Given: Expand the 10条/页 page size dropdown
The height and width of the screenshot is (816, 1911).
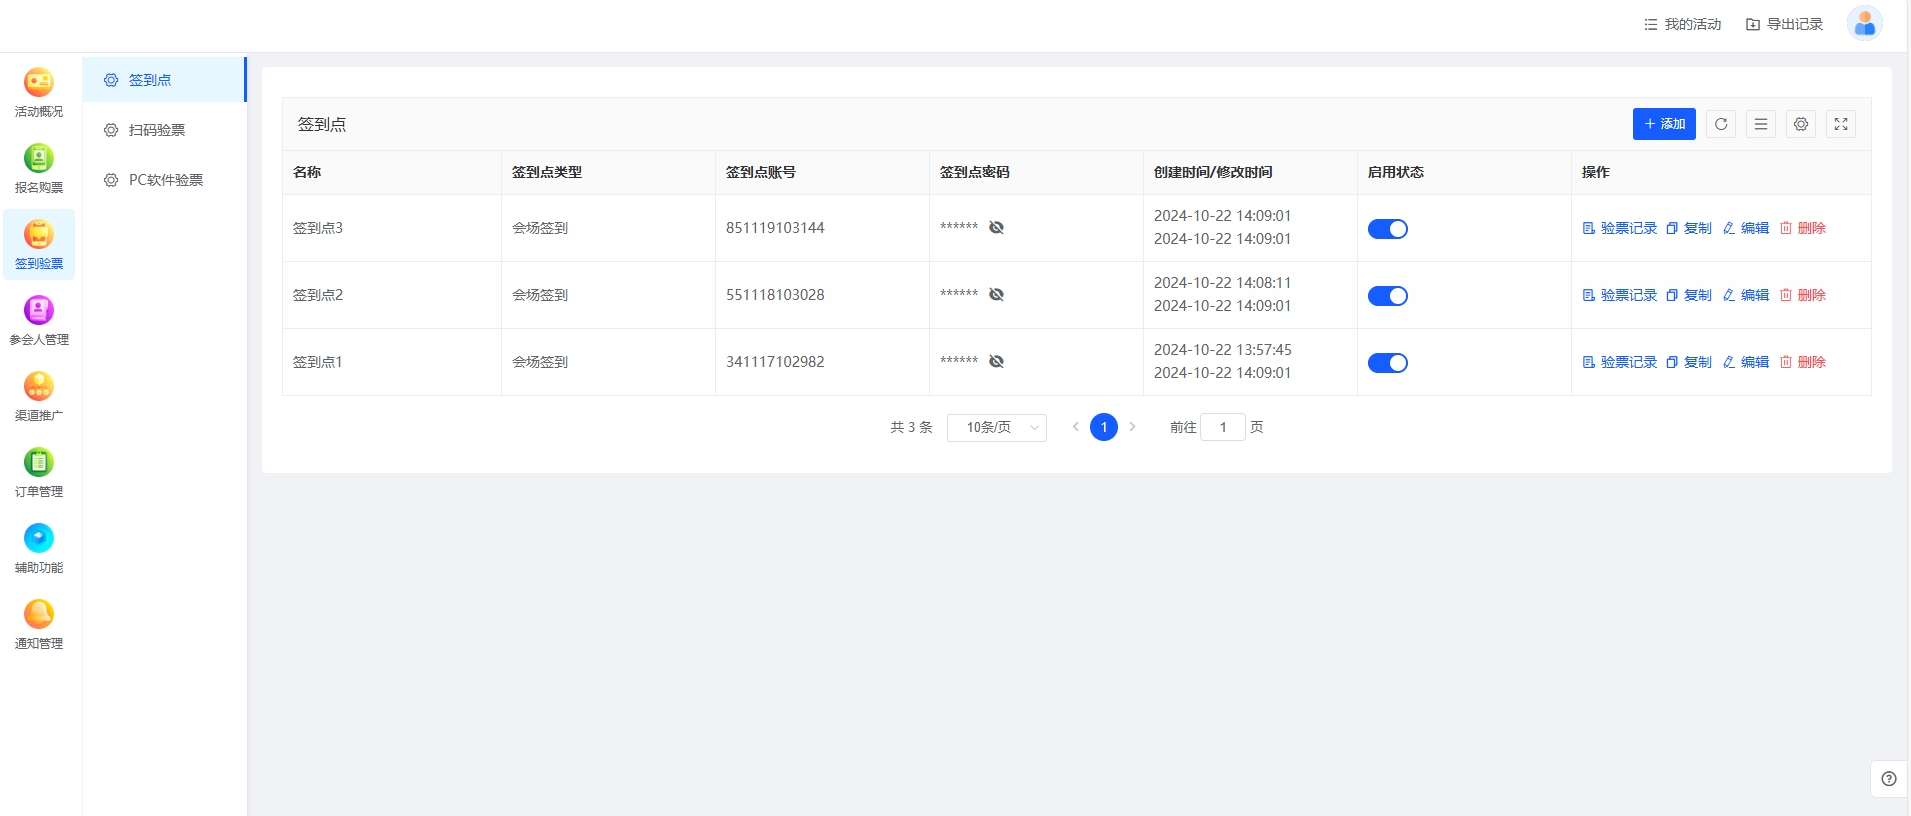Looking at the screenshot, I should pyautogui.click(x=996, y=428).
